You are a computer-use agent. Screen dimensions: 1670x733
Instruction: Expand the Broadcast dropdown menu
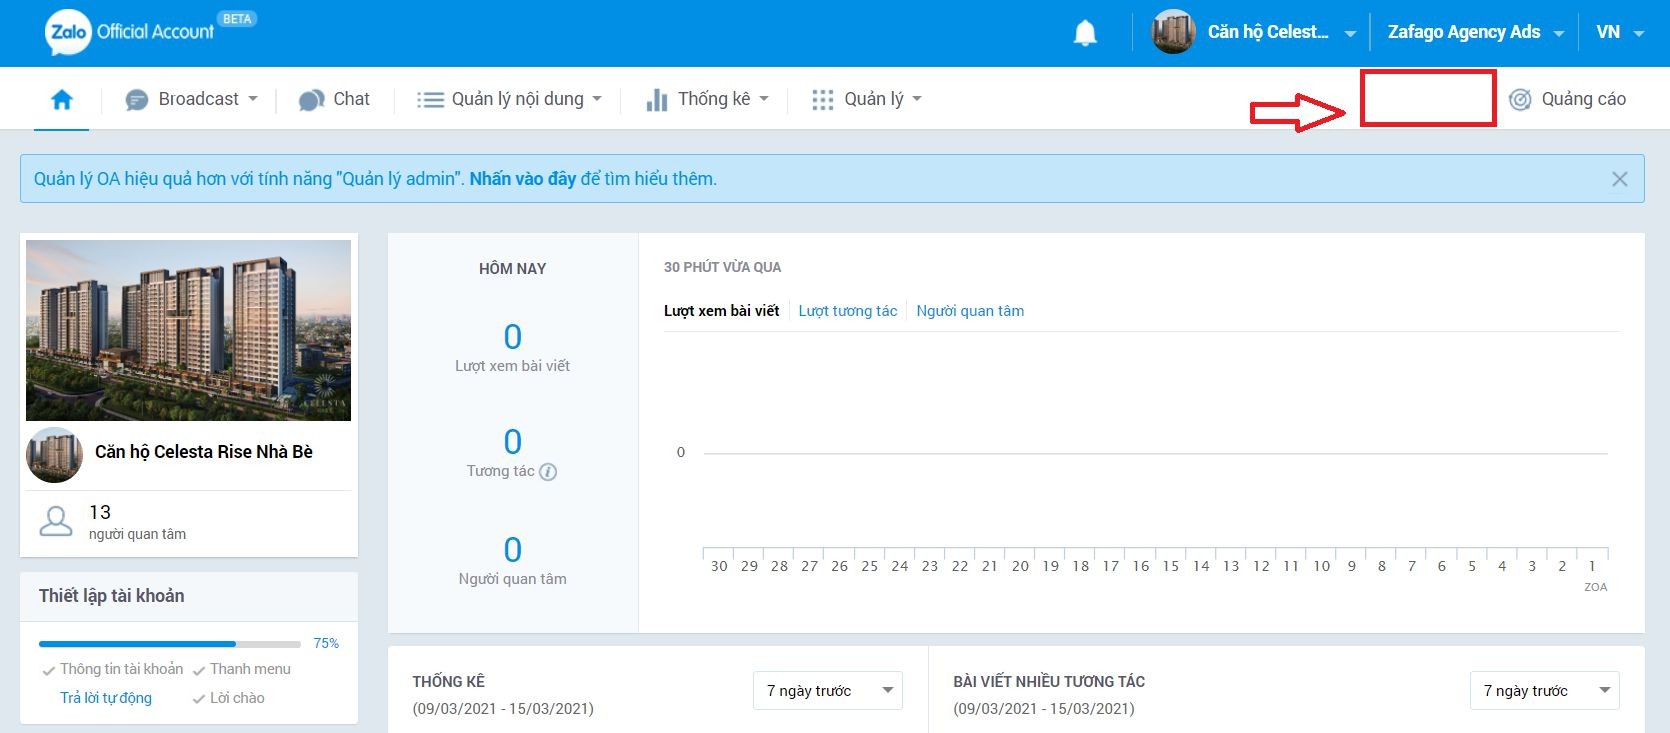(192, 99)
